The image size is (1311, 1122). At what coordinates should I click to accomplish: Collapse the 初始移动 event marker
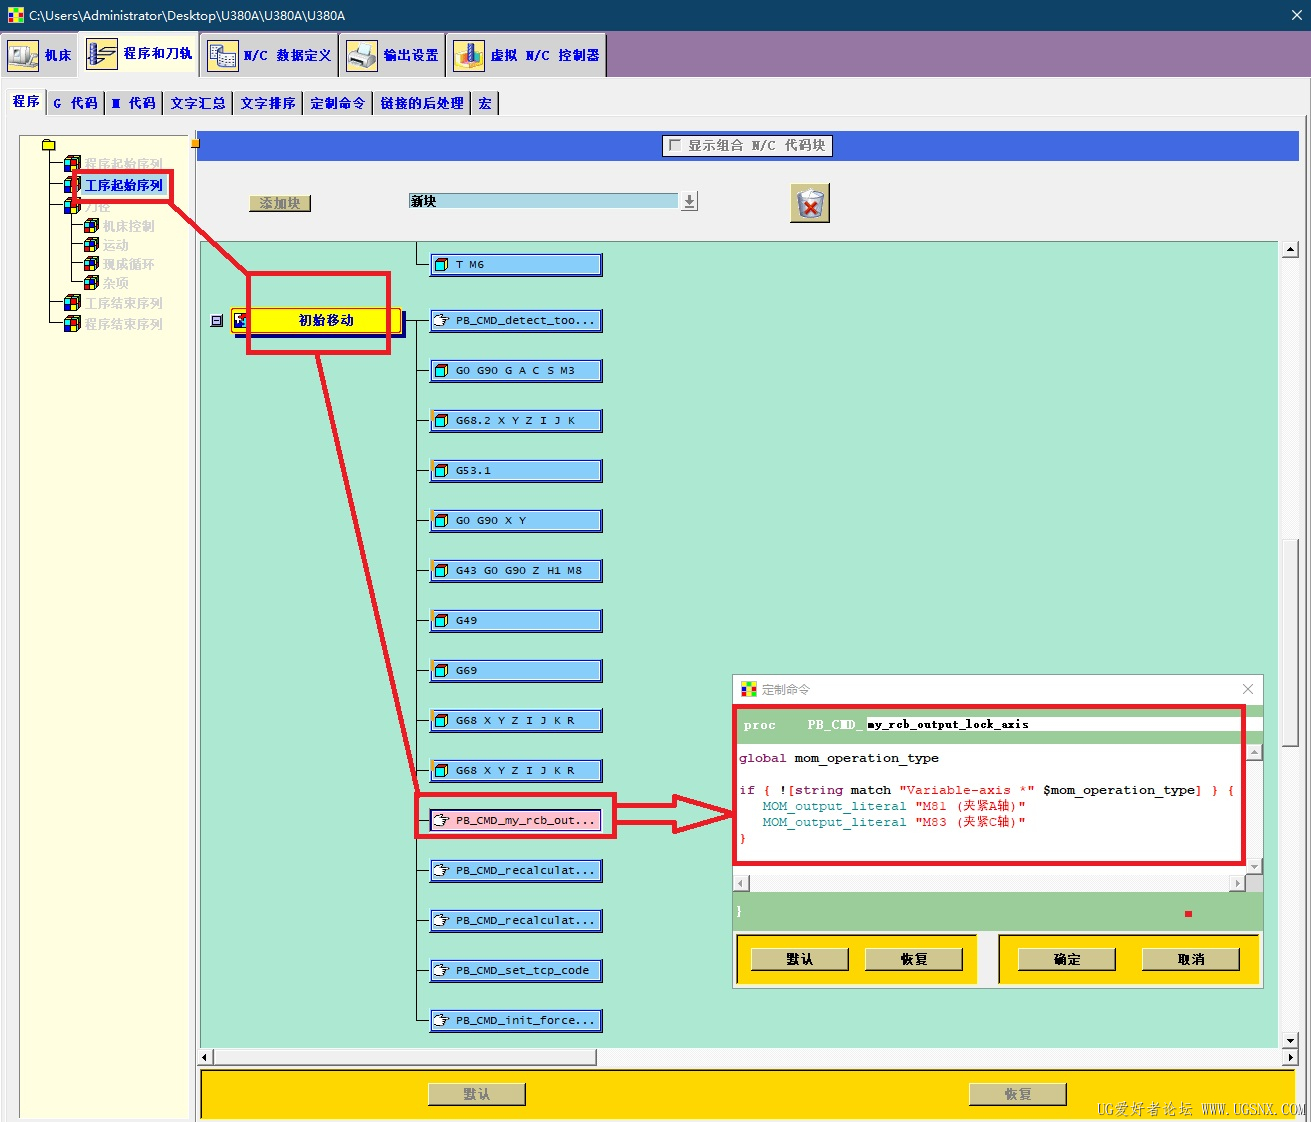(x=216, y=321)
